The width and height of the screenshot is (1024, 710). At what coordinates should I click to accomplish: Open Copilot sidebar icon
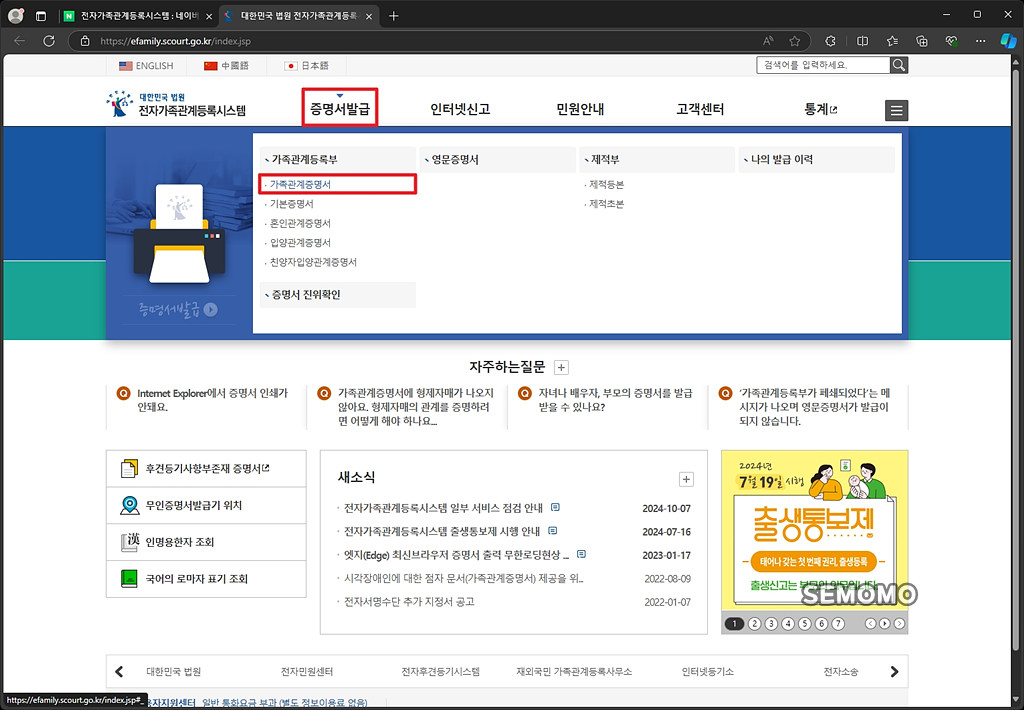1008,40
